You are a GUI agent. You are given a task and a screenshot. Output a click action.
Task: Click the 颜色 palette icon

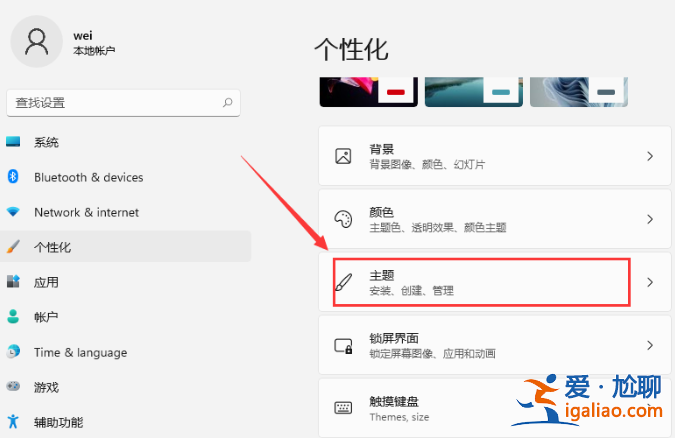(343, 219)
